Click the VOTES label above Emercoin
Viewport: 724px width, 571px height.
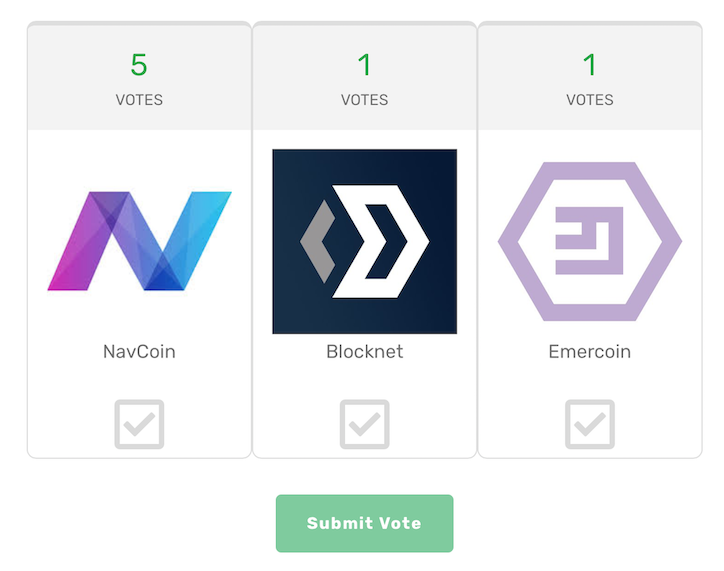[590, 100]
